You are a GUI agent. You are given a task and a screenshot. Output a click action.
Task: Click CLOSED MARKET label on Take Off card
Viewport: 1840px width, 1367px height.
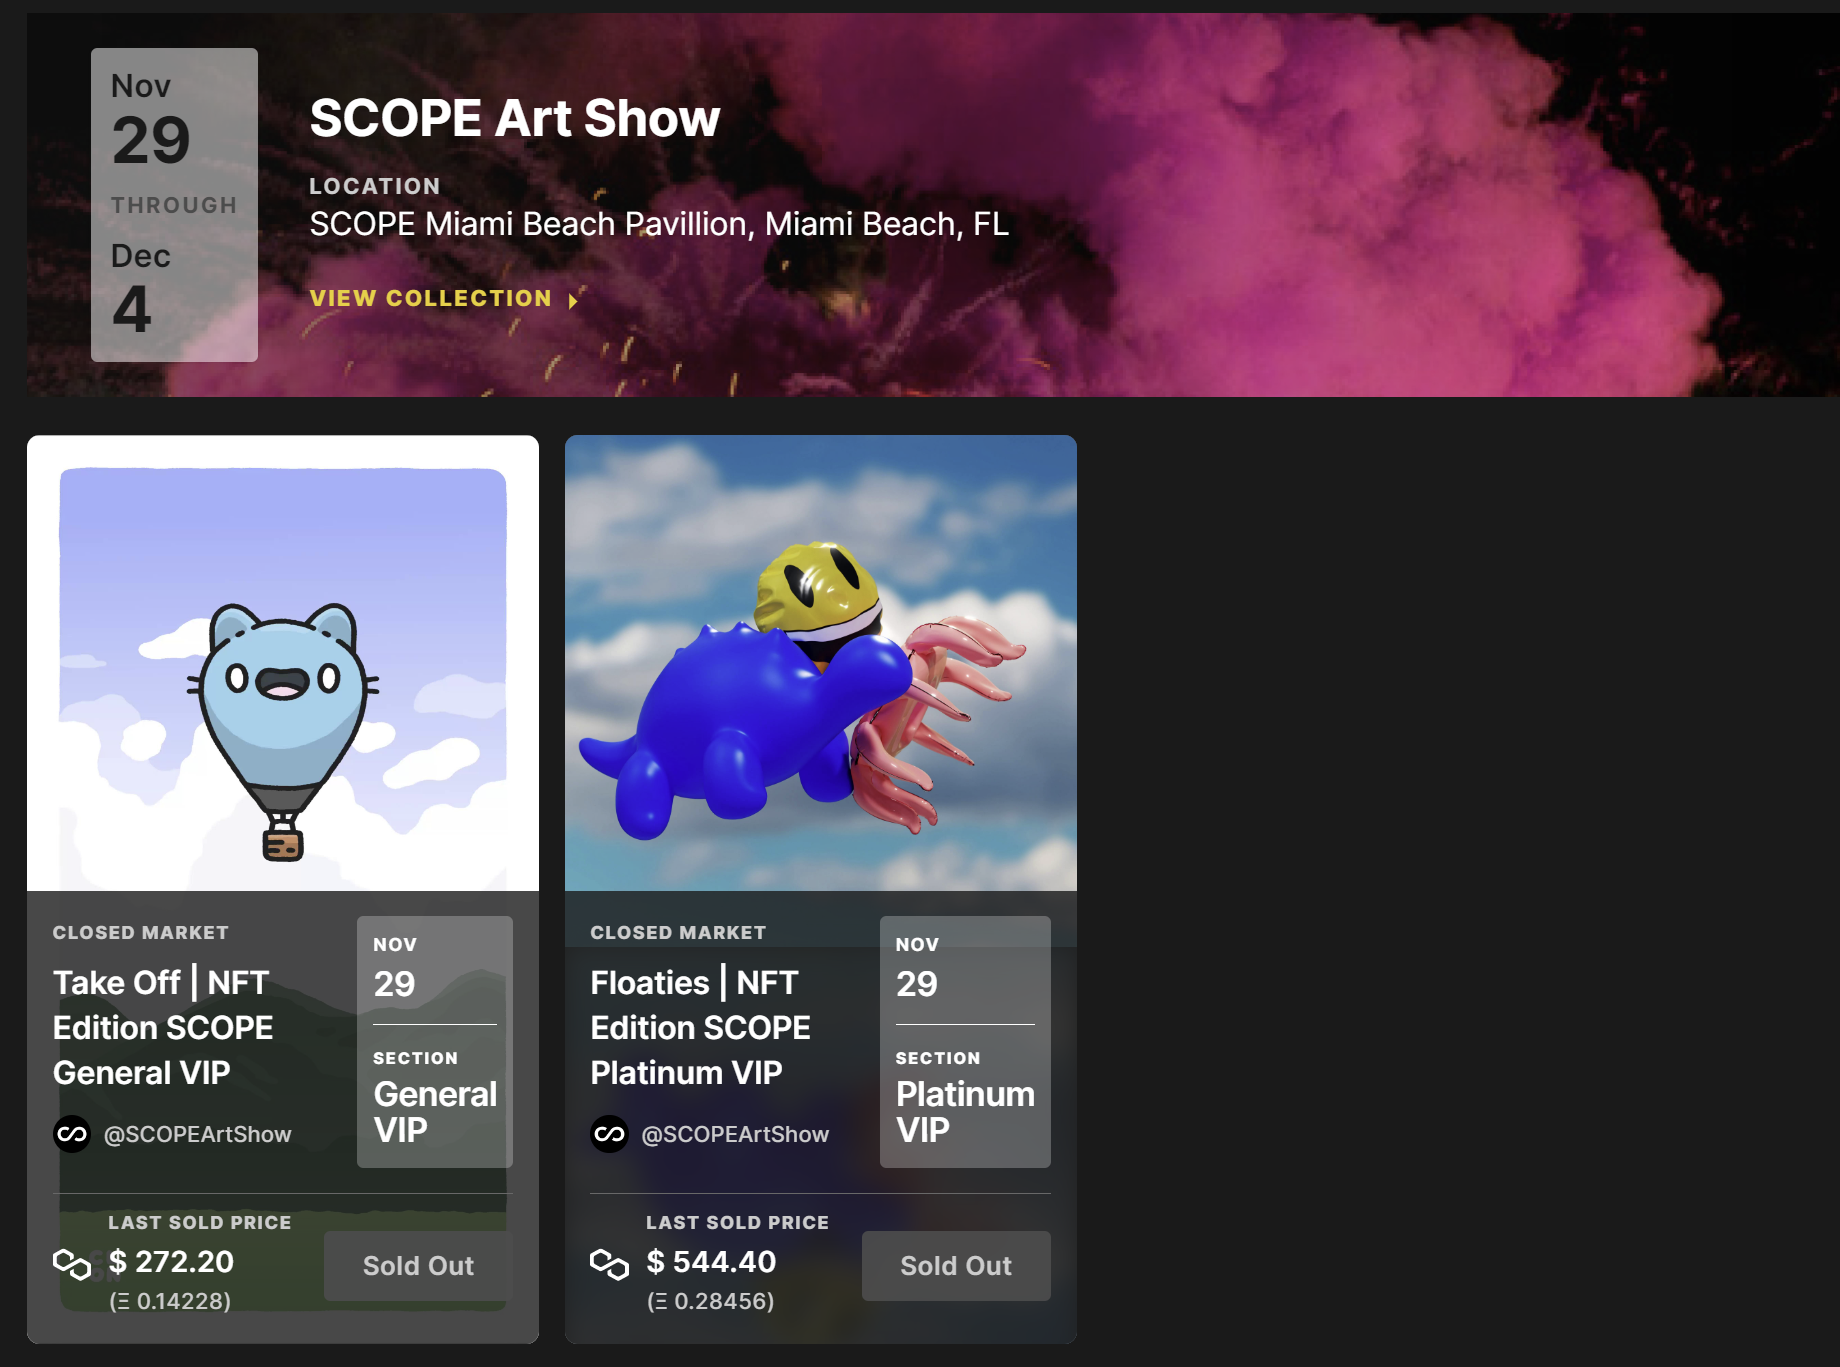click(141, 932)
